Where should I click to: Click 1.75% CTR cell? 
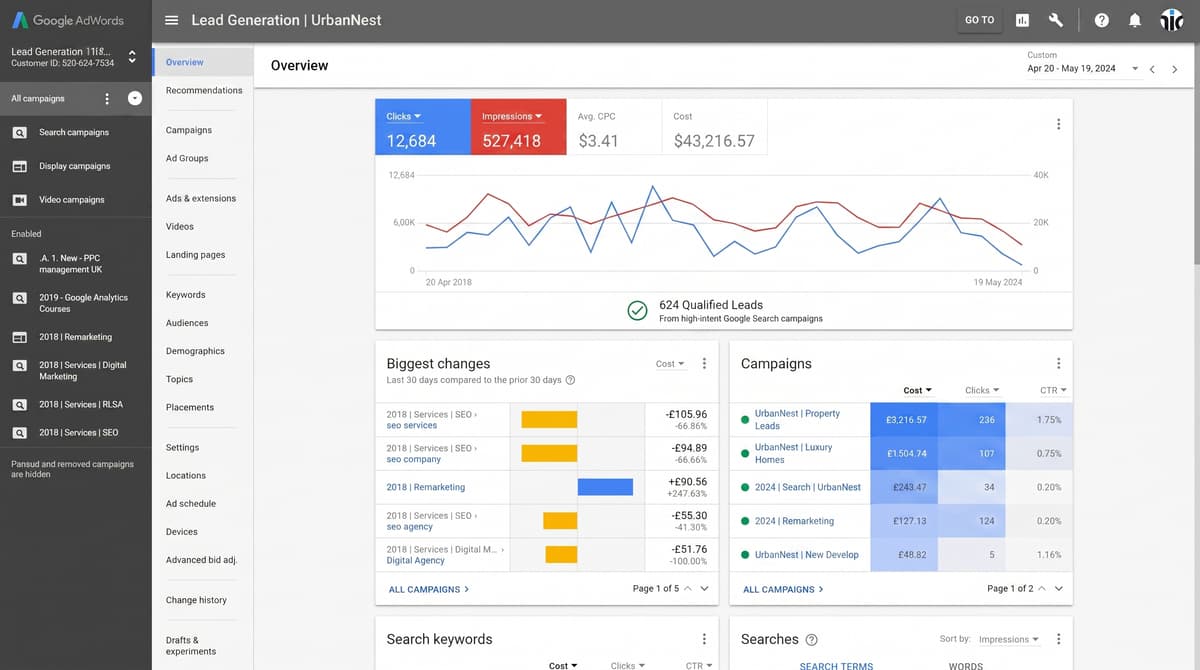coord(1038,420)
